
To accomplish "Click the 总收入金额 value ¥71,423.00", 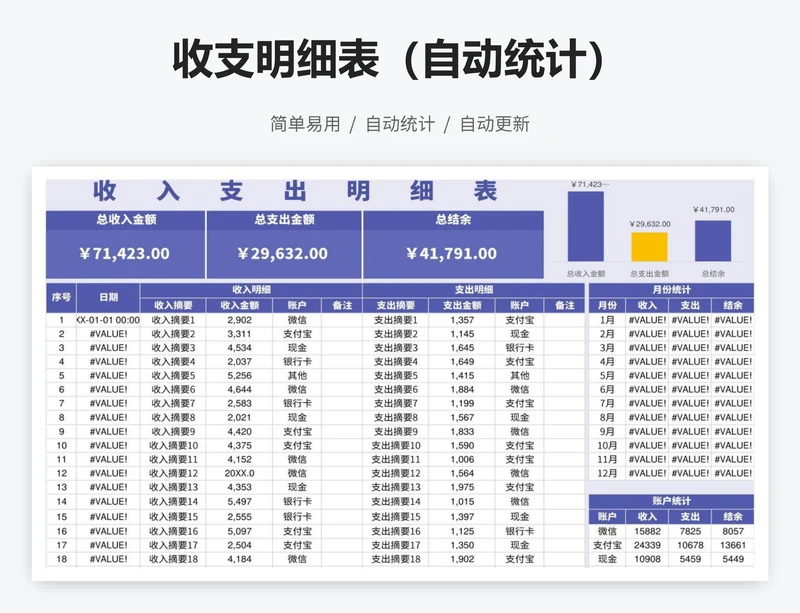I will tap(125, 254).
